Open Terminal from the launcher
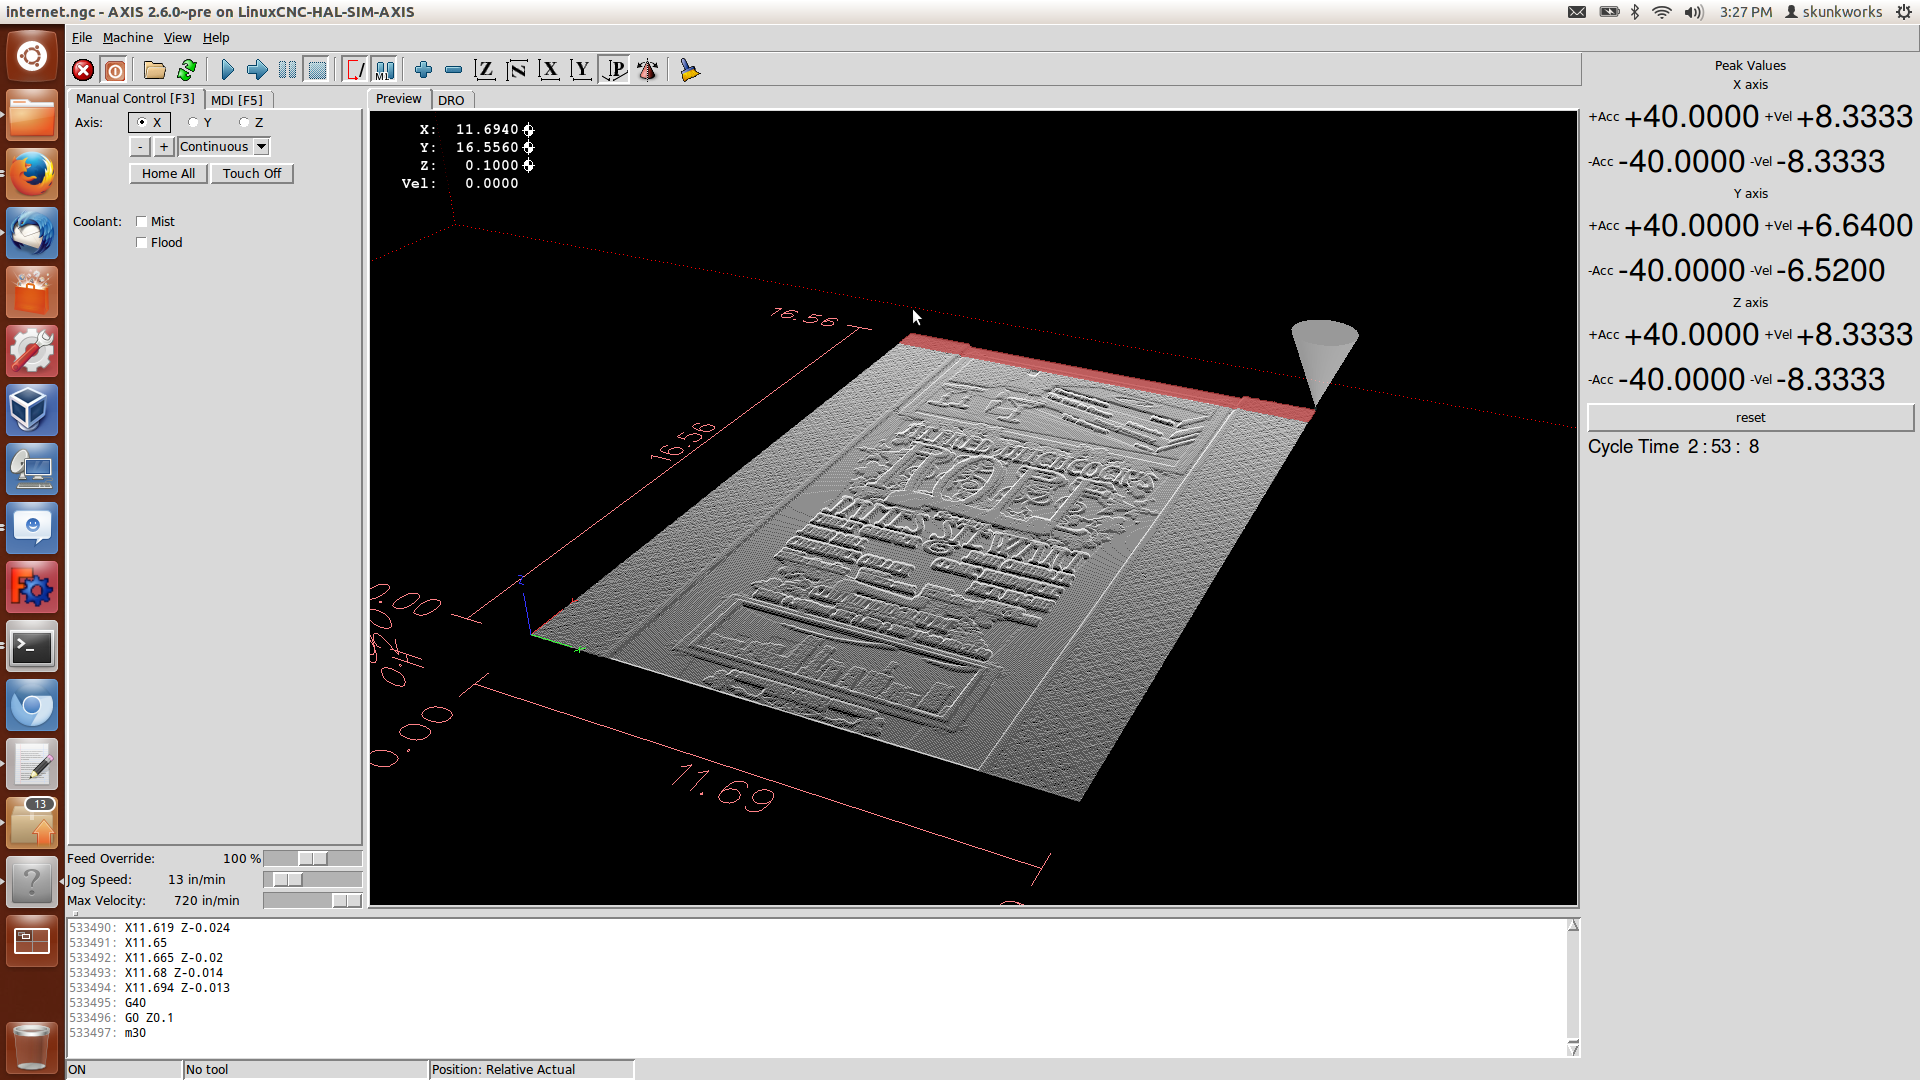Image resolution: width=1920 pixels, height=1080 pixels. click(32, 647)
